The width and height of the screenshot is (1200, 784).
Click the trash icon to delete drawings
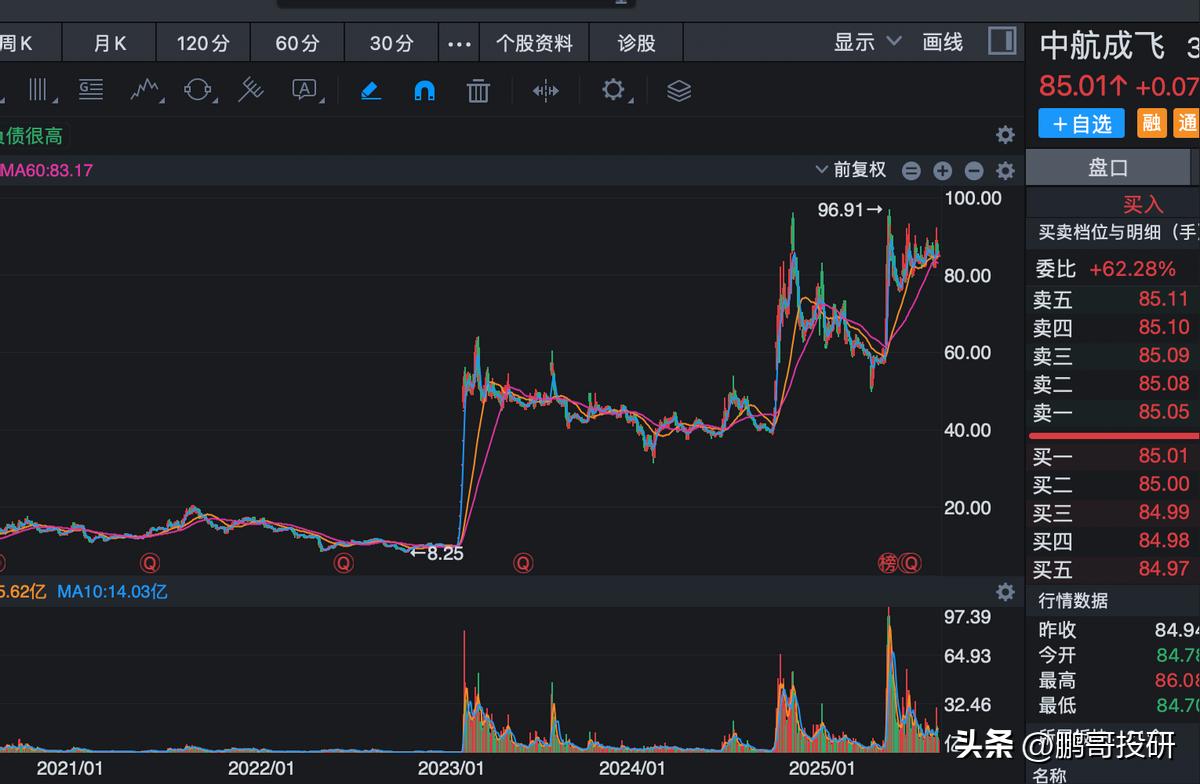(478, 90)
